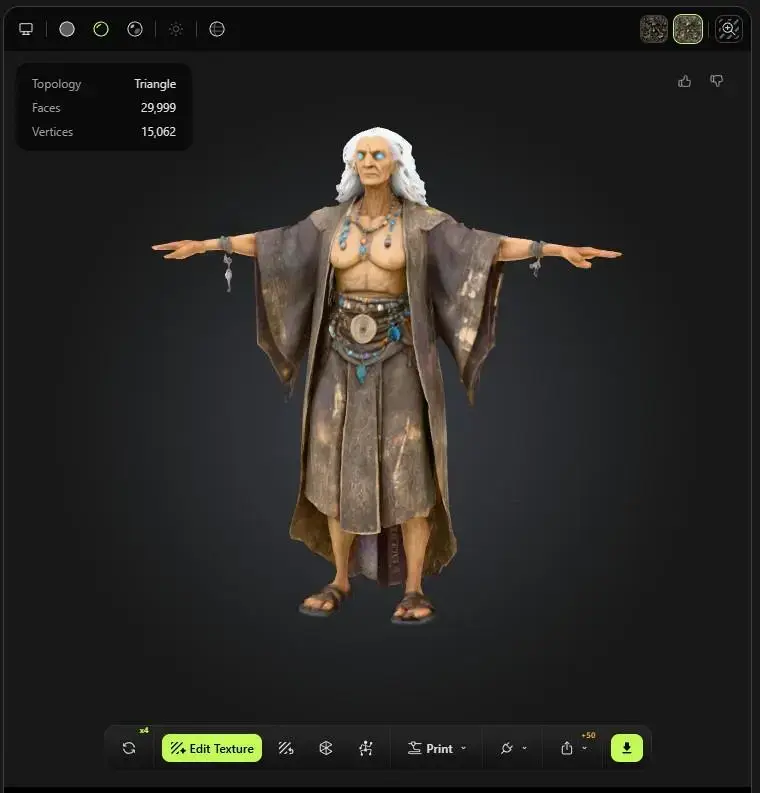Image resolution: width=760 pixels, height=793 pixels.
Task: Click the regenerate refresh icon marked x4
Action: click(x=129, y=748)
